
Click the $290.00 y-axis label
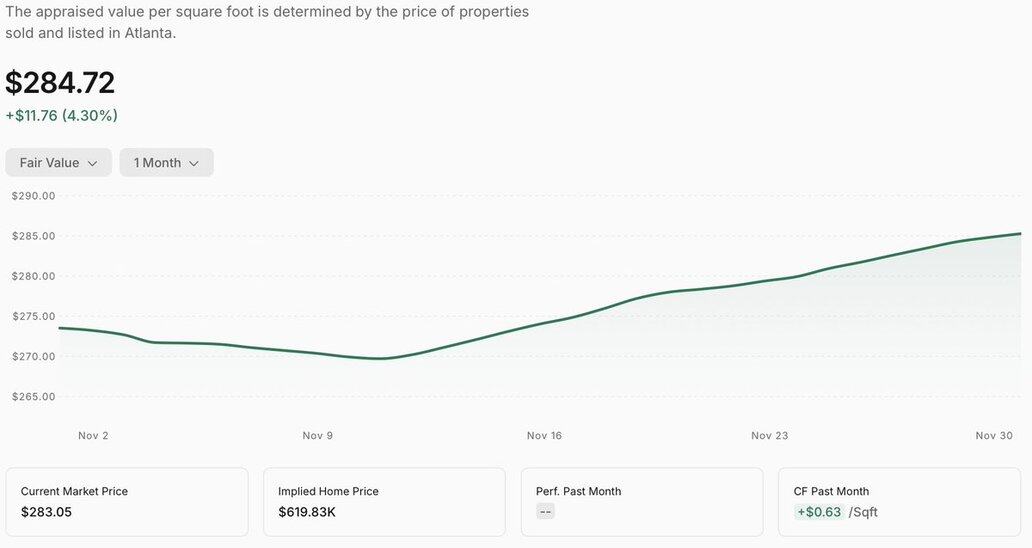tap(33, 196)
